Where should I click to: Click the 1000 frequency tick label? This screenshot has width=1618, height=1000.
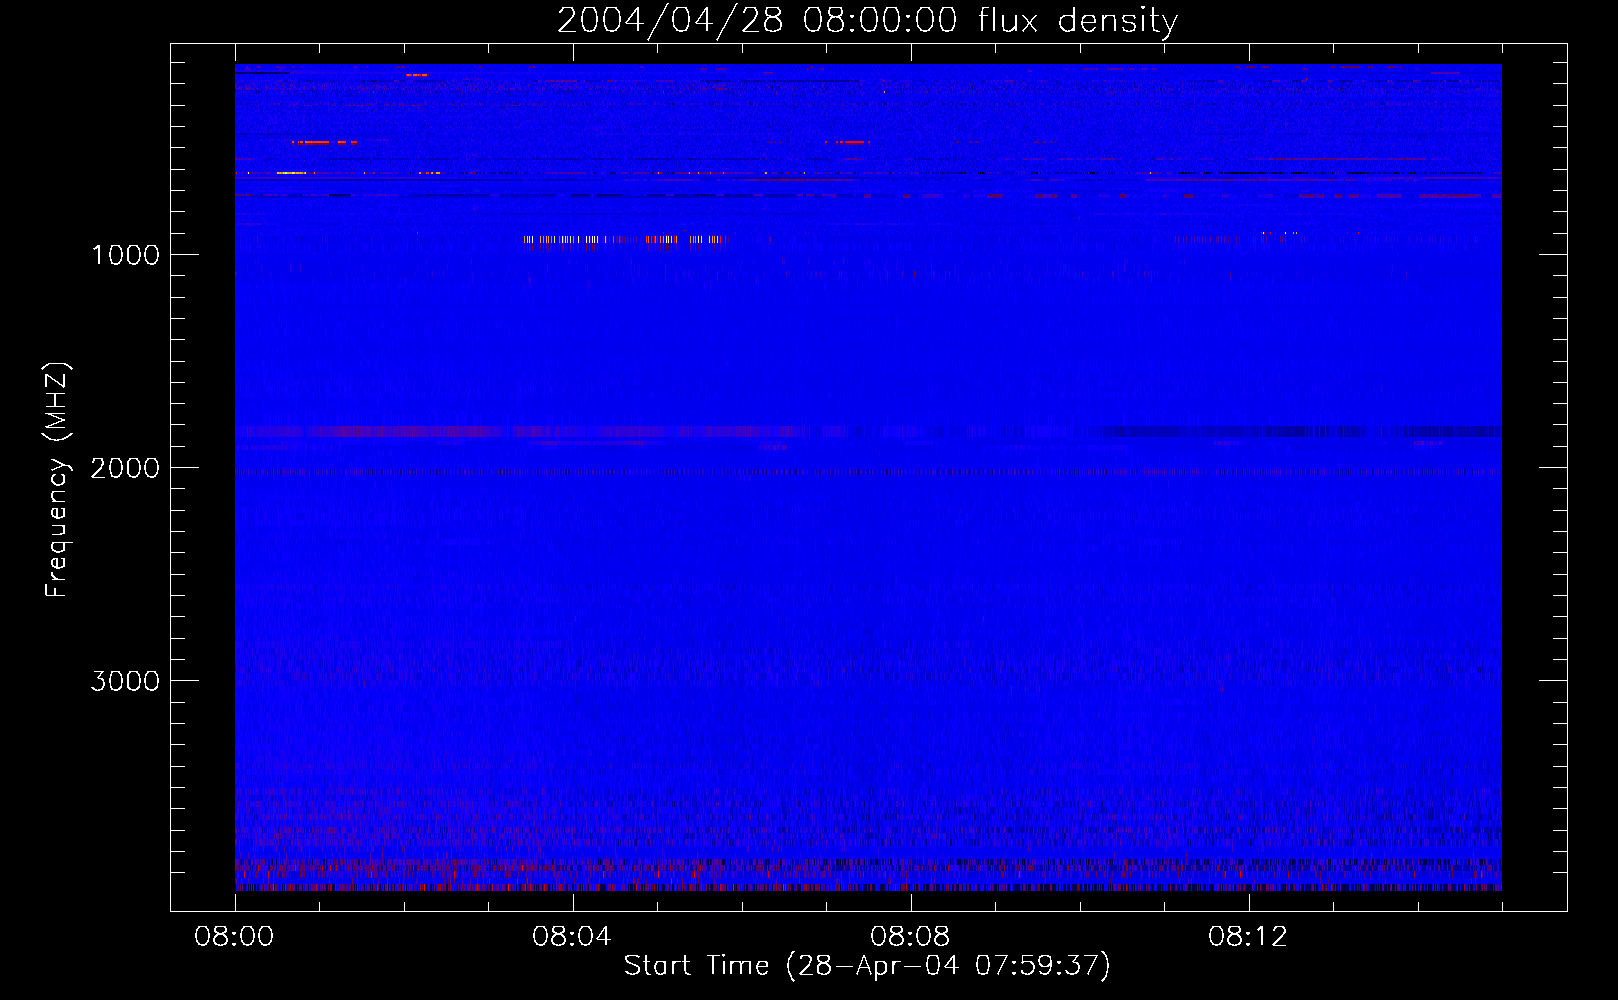click(125, 255)
